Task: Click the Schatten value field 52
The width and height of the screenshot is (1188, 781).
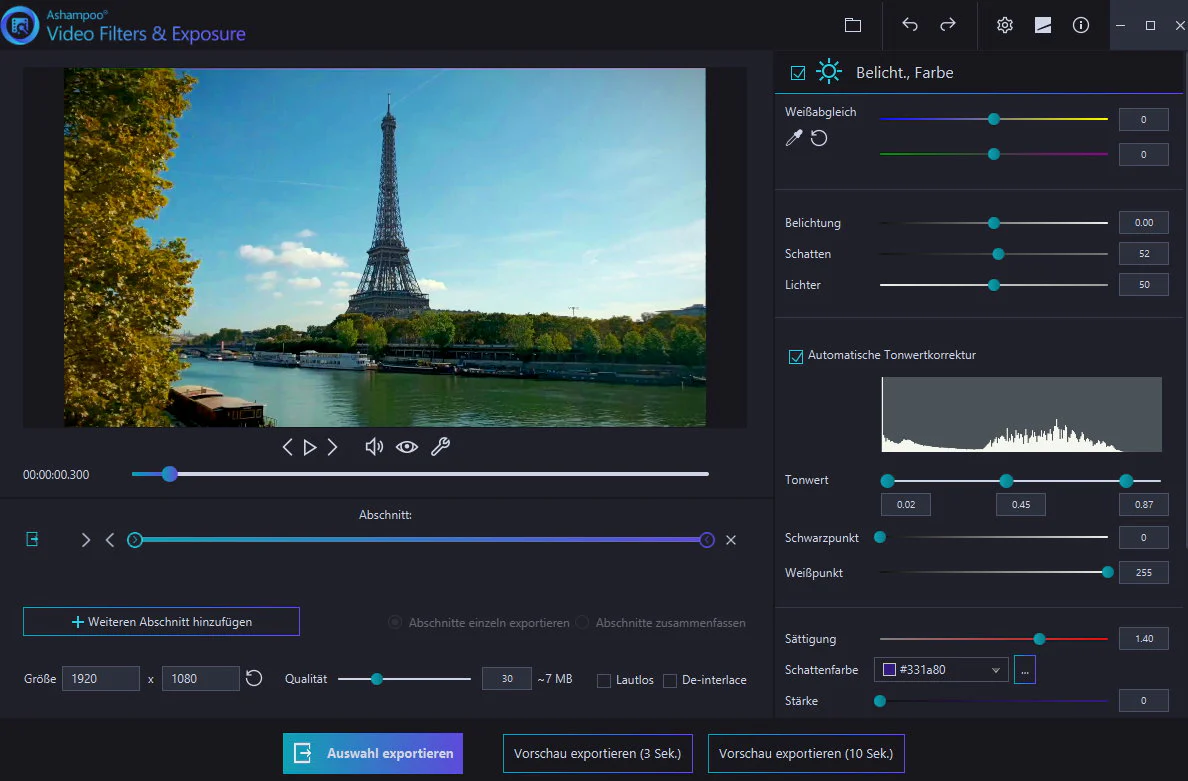Action: (1143, 254)
